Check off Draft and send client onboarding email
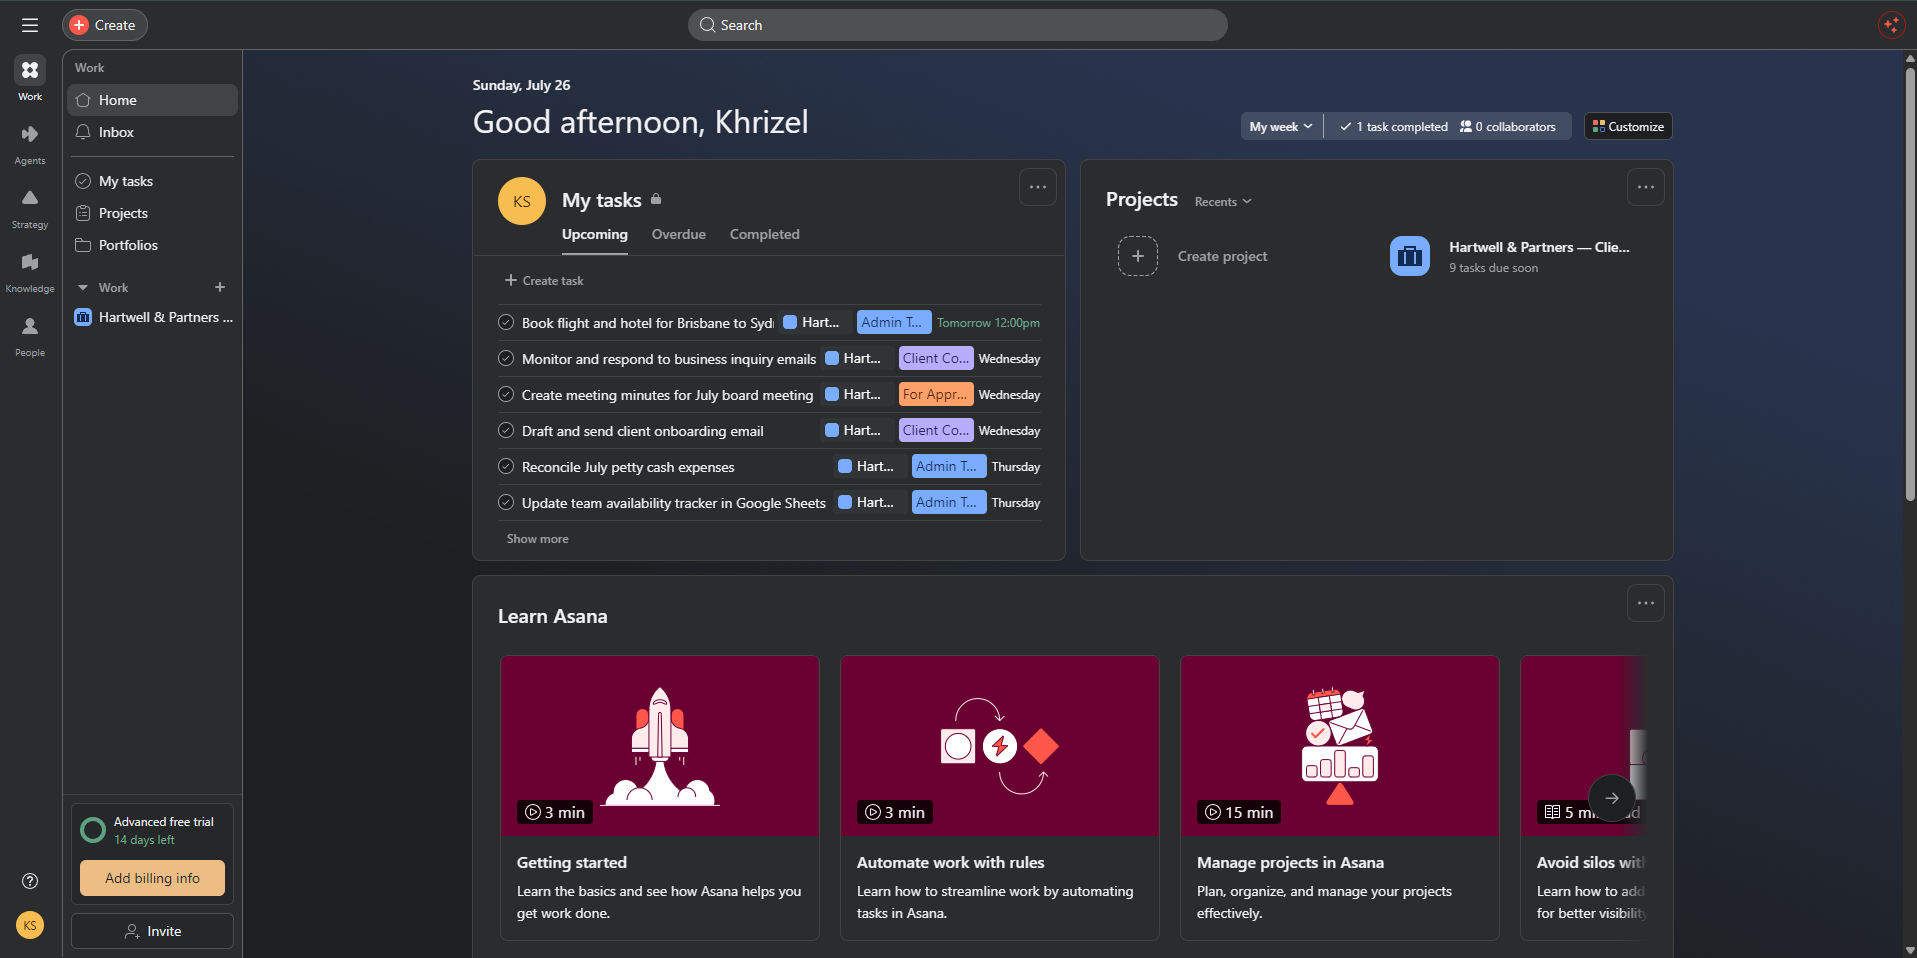The image size is (1917, 958). (x=506, y=430)
